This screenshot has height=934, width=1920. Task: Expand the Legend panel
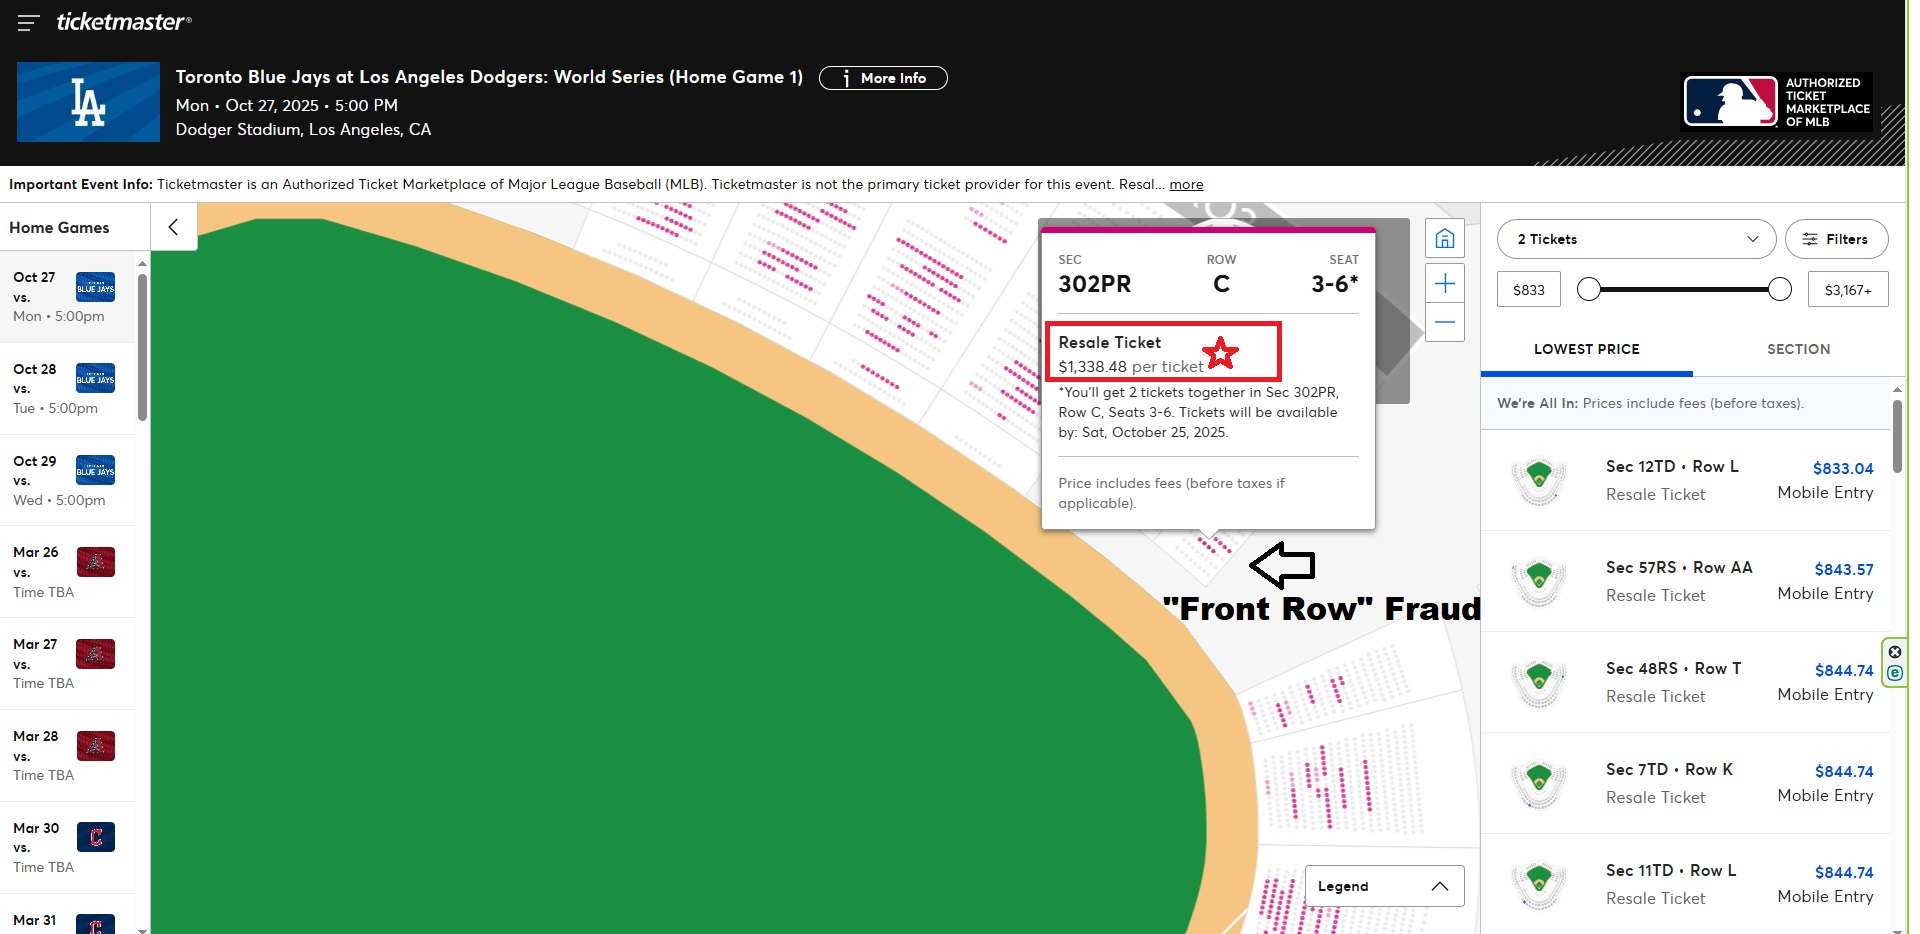click(1383, 886)
